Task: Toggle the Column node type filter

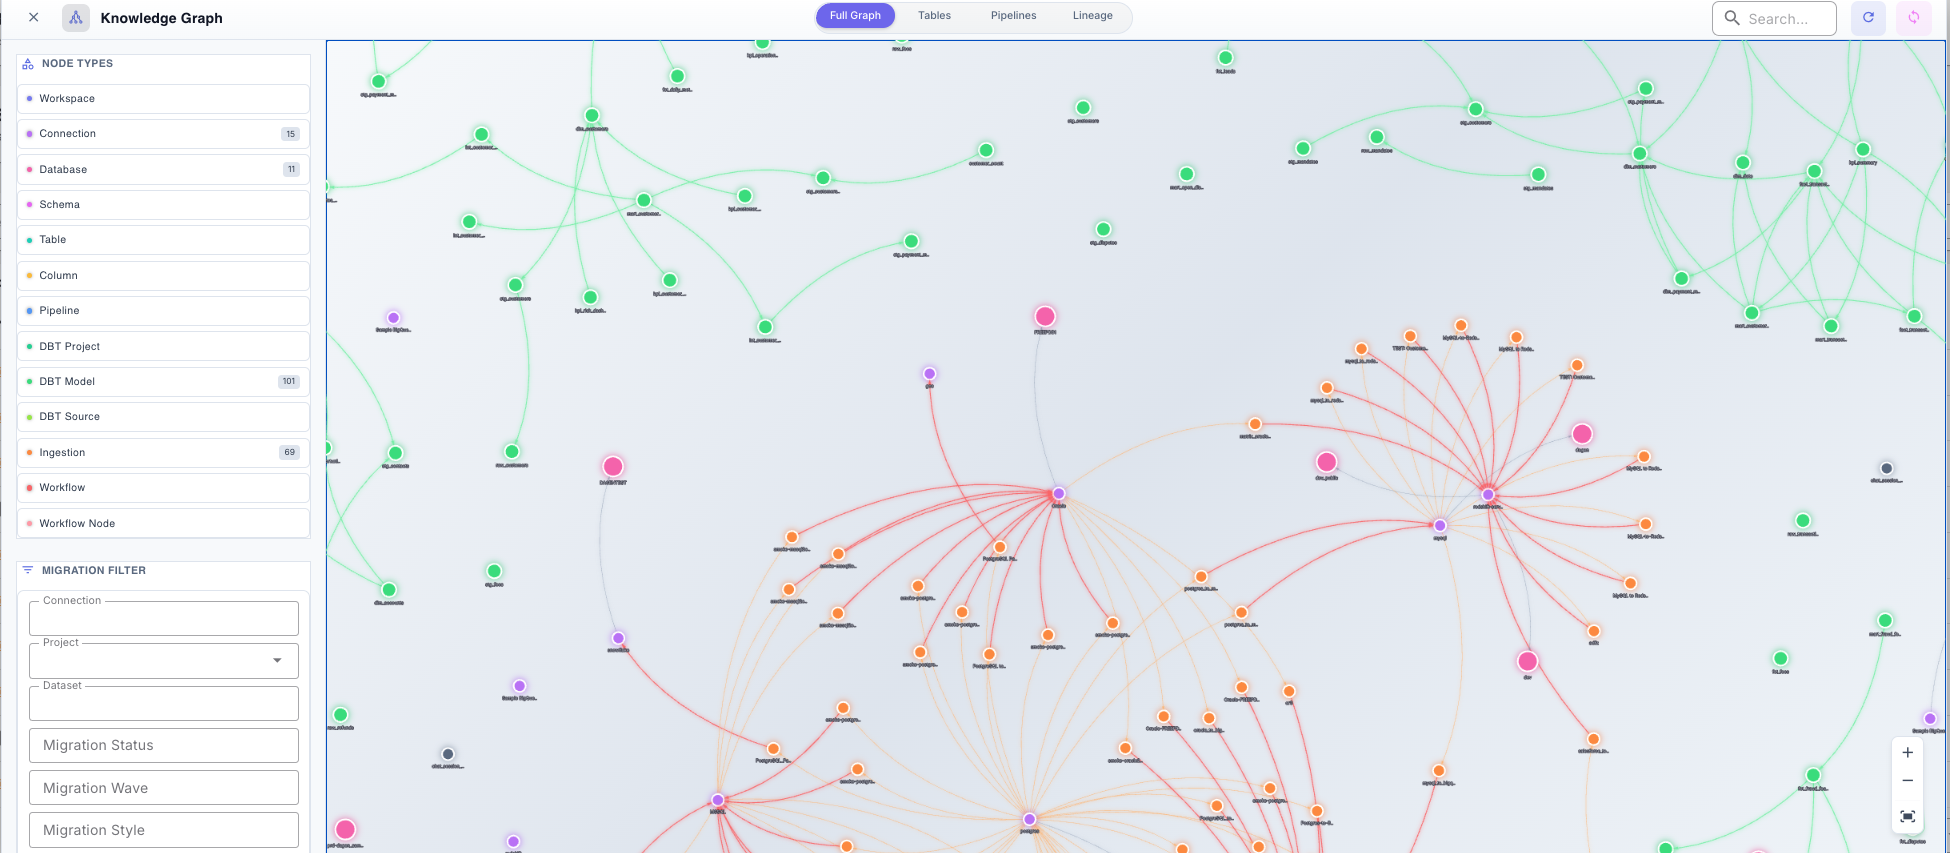Action: point(163,276)
